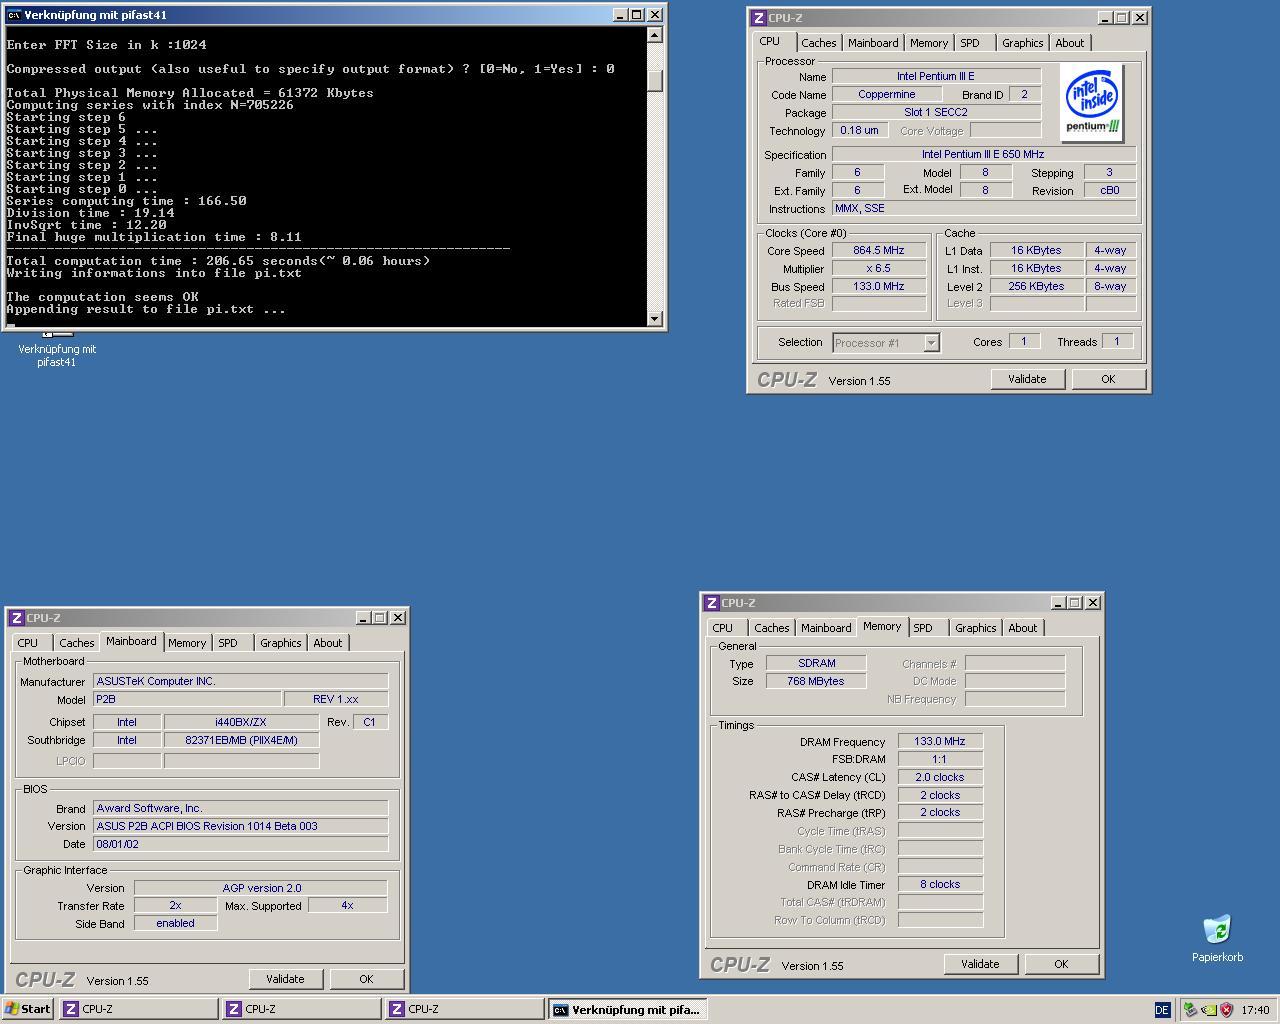Click the console scrollbar down arrow

point(655,319)
